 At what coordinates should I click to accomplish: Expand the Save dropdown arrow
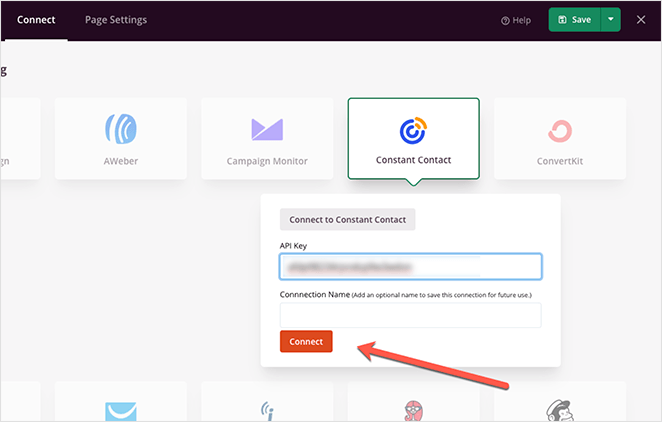(611, 20)
